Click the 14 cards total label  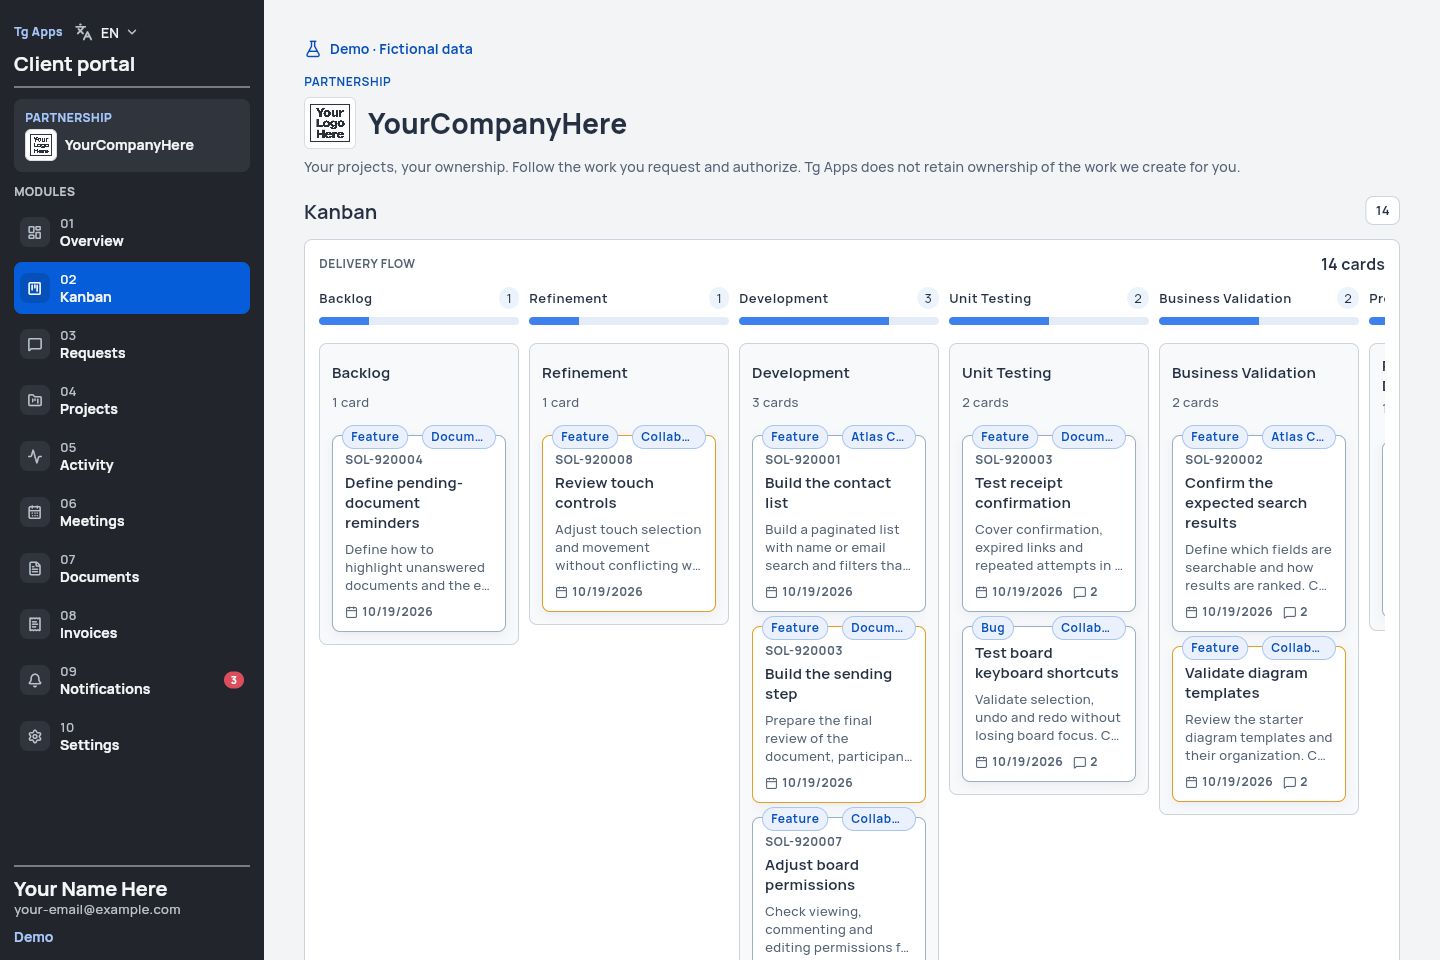pyautogui.click(x=1352, y=264)
